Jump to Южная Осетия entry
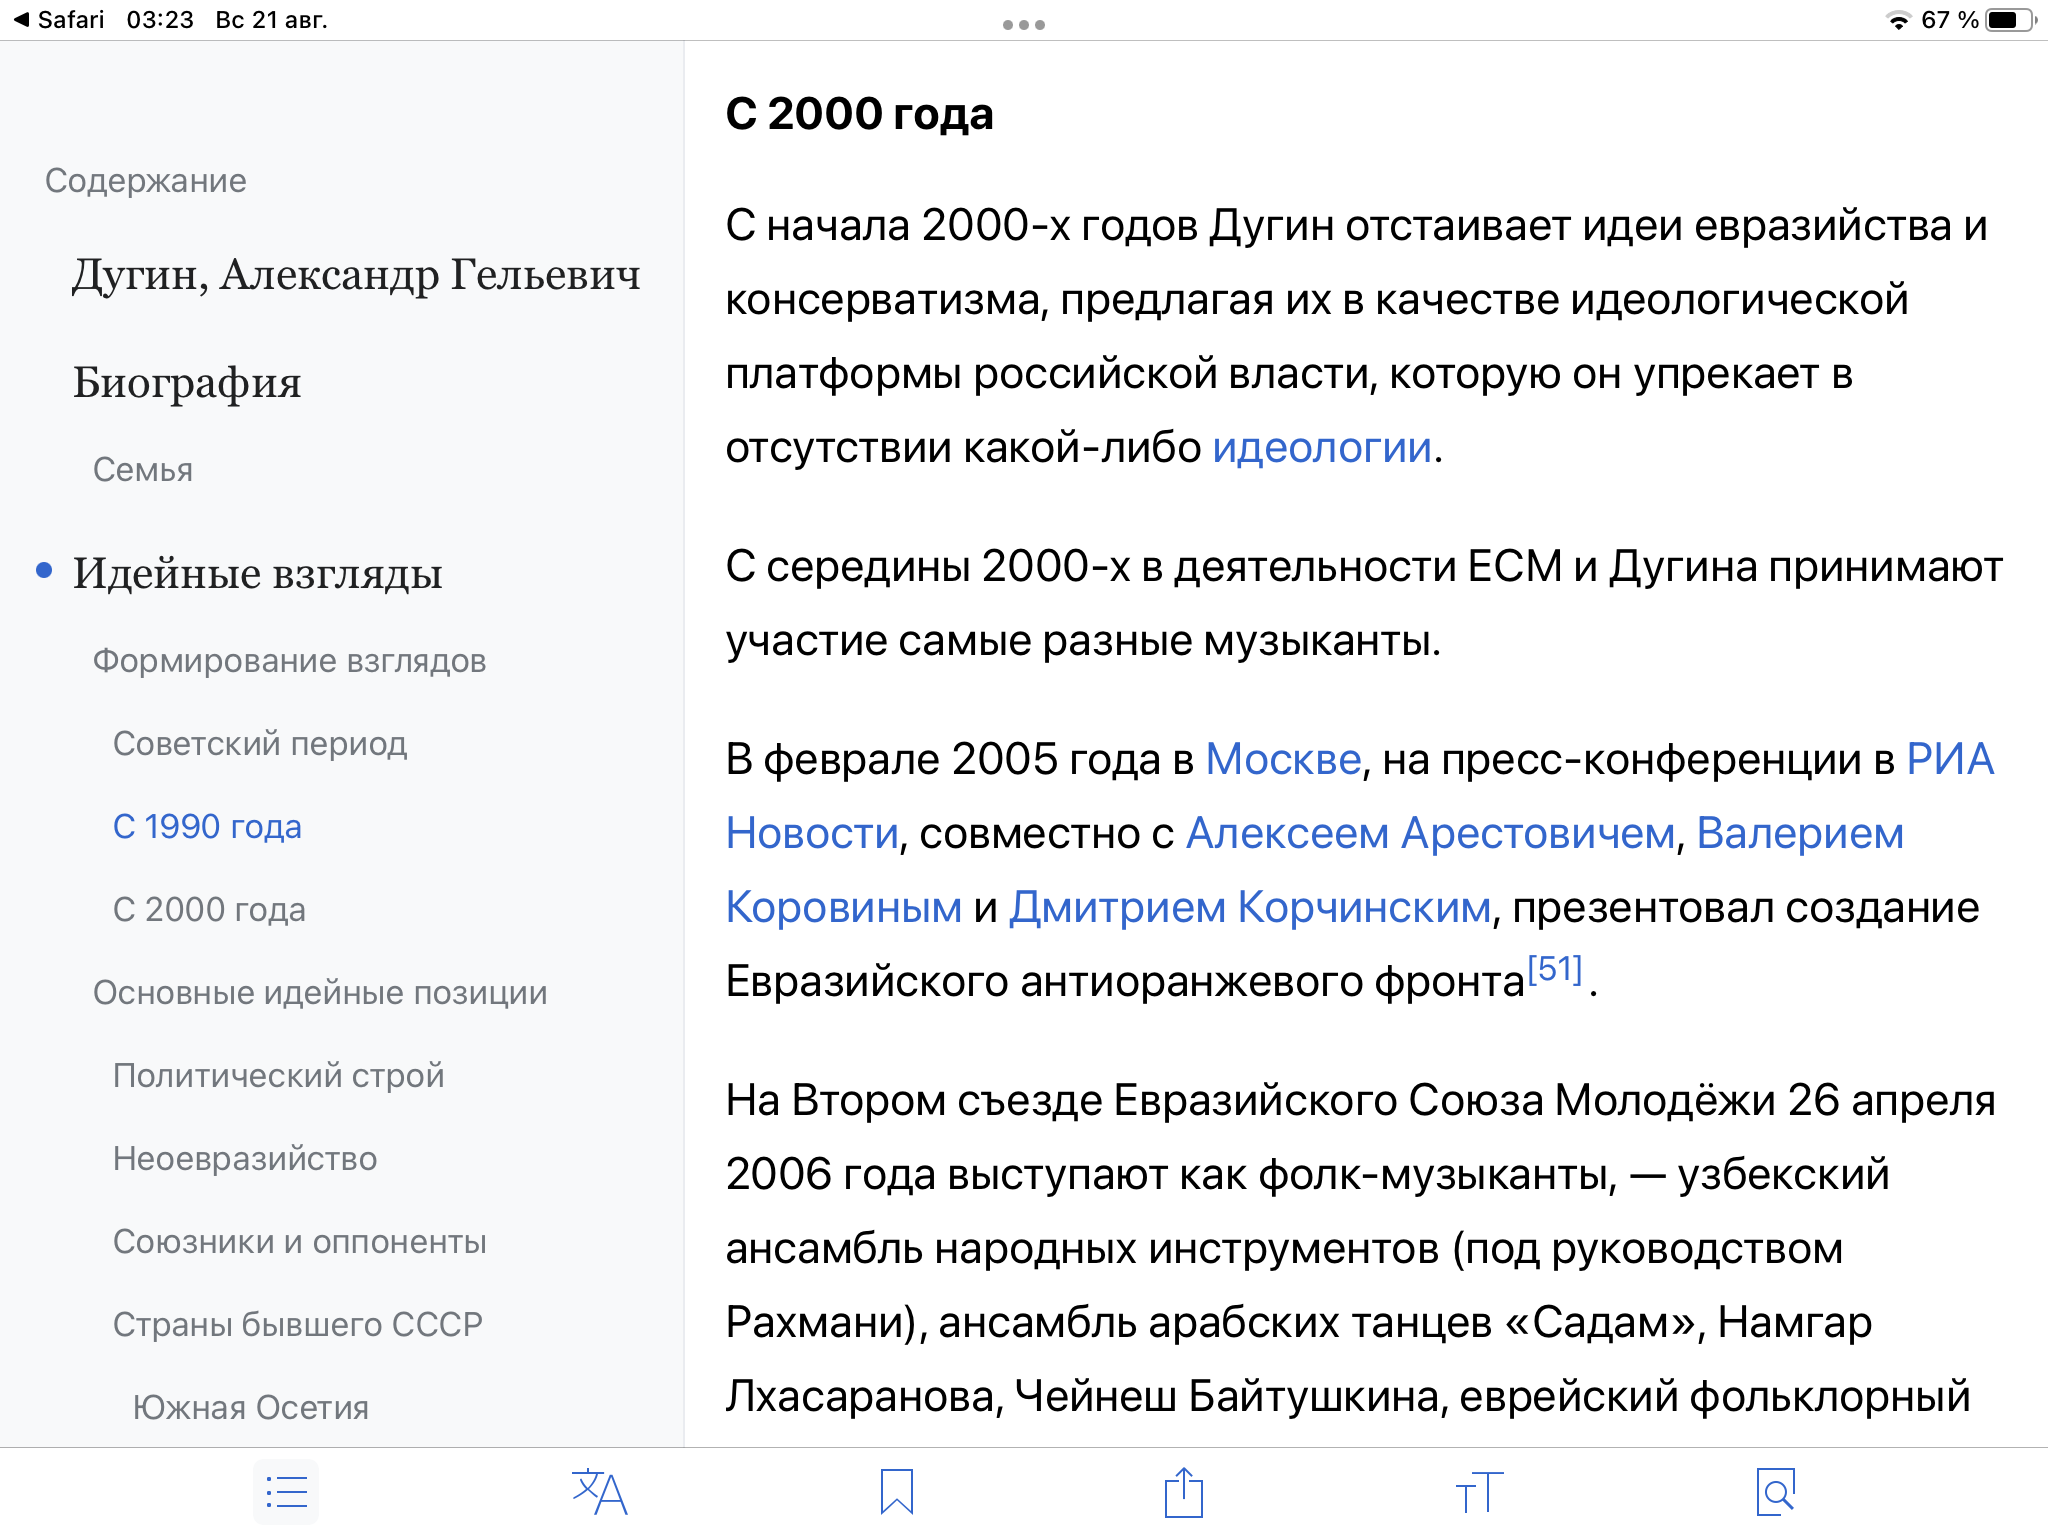 click(x=251, y=1408)
